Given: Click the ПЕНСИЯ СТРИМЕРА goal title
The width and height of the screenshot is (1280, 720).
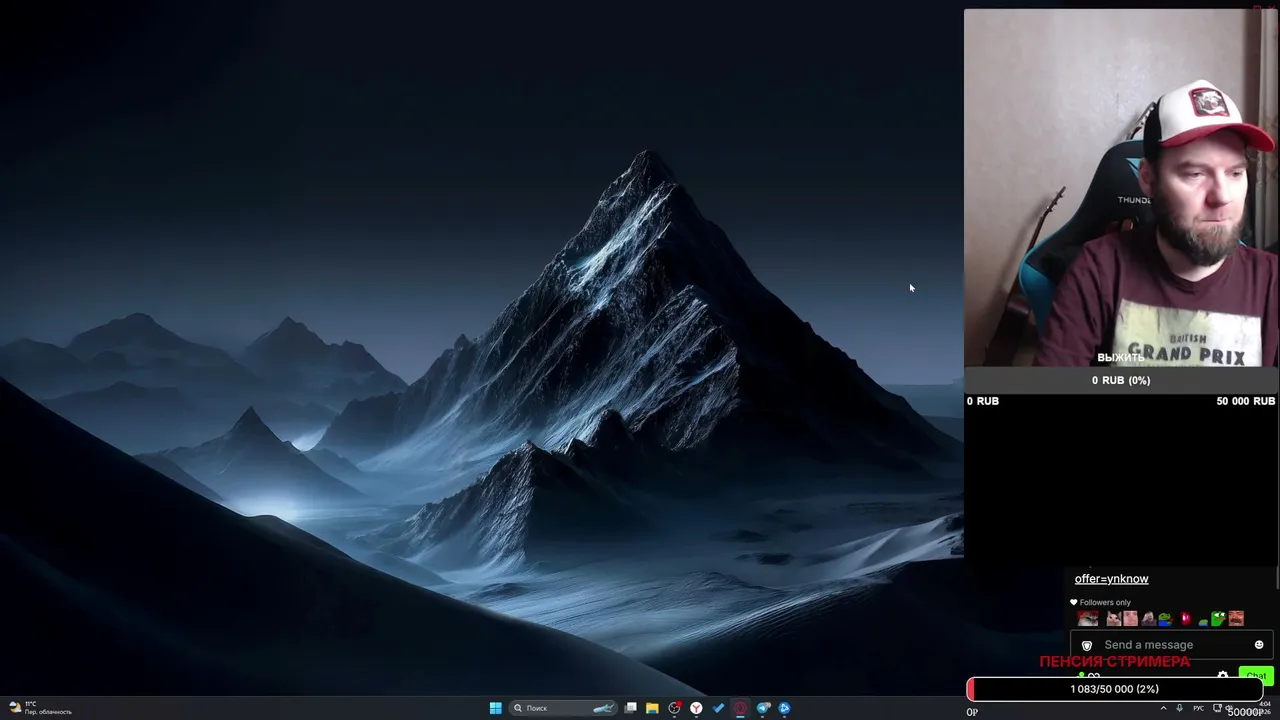Looking at the screenshot, I should pos(1115,661).
